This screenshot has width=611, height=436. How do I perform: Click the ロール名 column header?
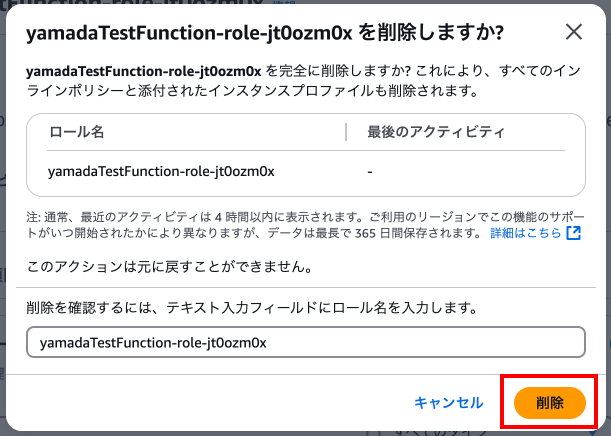click(76, 131)
